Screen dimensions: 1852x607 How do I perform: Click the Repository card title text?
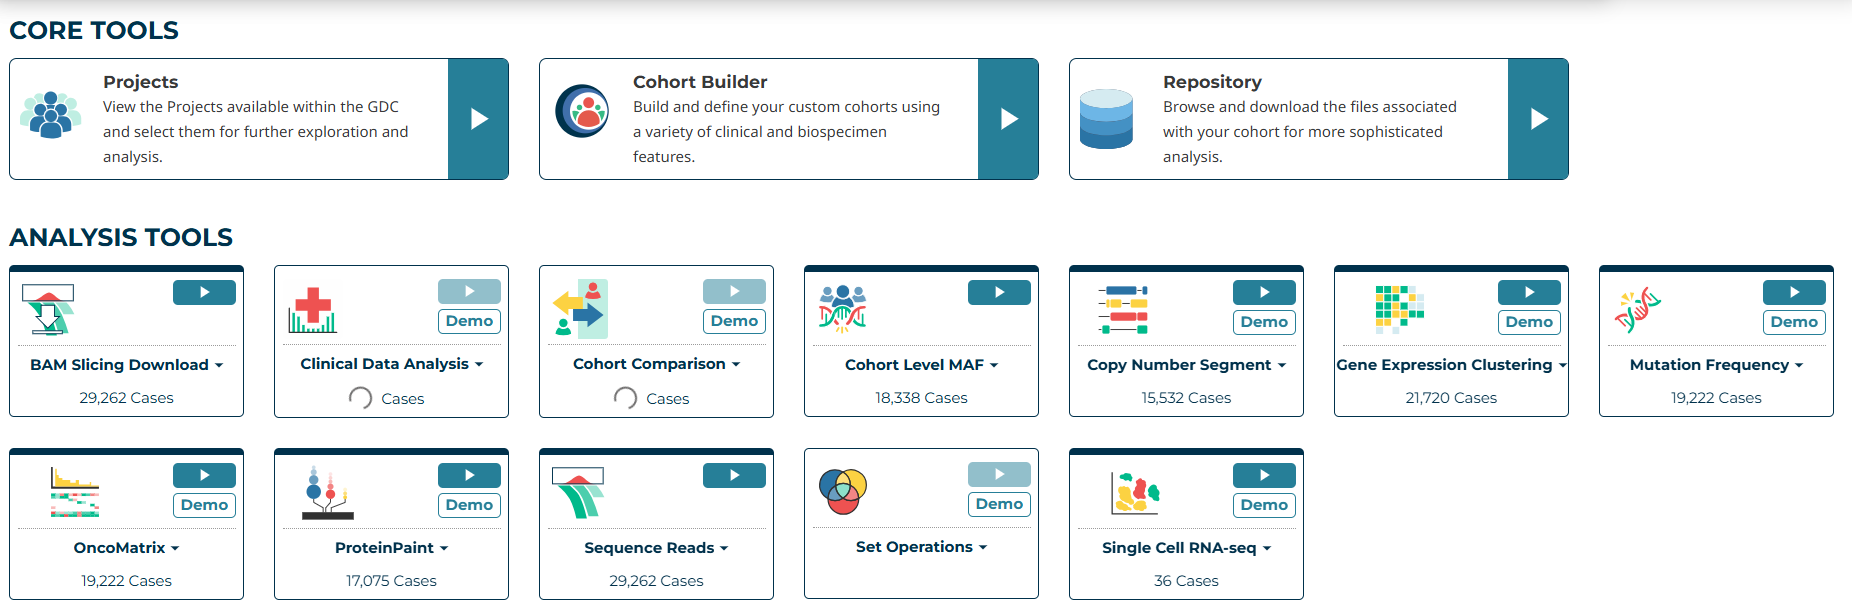click(x=1212, y=82)
